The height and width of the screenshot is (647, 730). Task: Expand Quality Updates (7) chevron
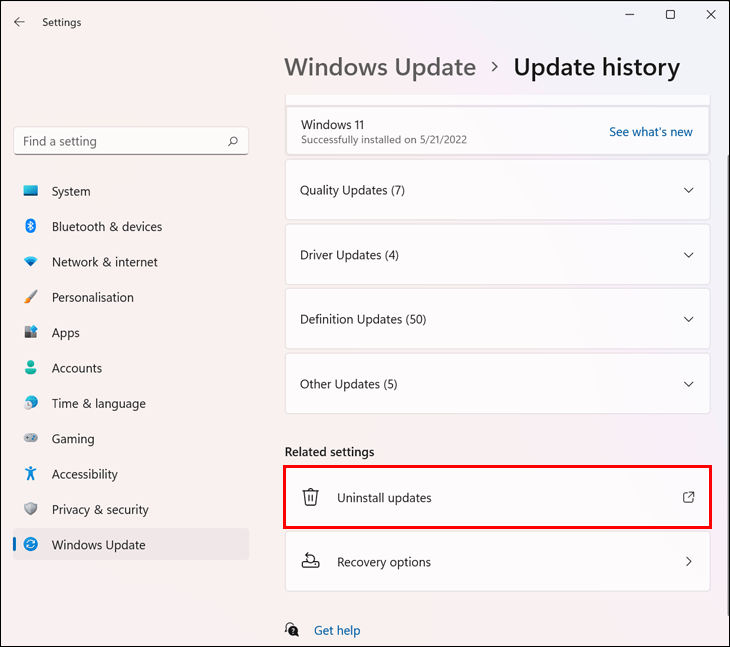tap(689, 190)
